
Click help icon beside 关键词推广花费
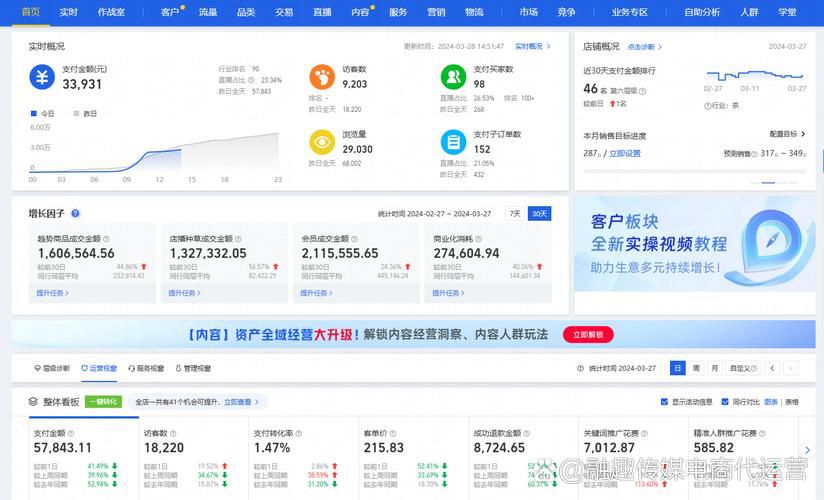coord(644,433)
